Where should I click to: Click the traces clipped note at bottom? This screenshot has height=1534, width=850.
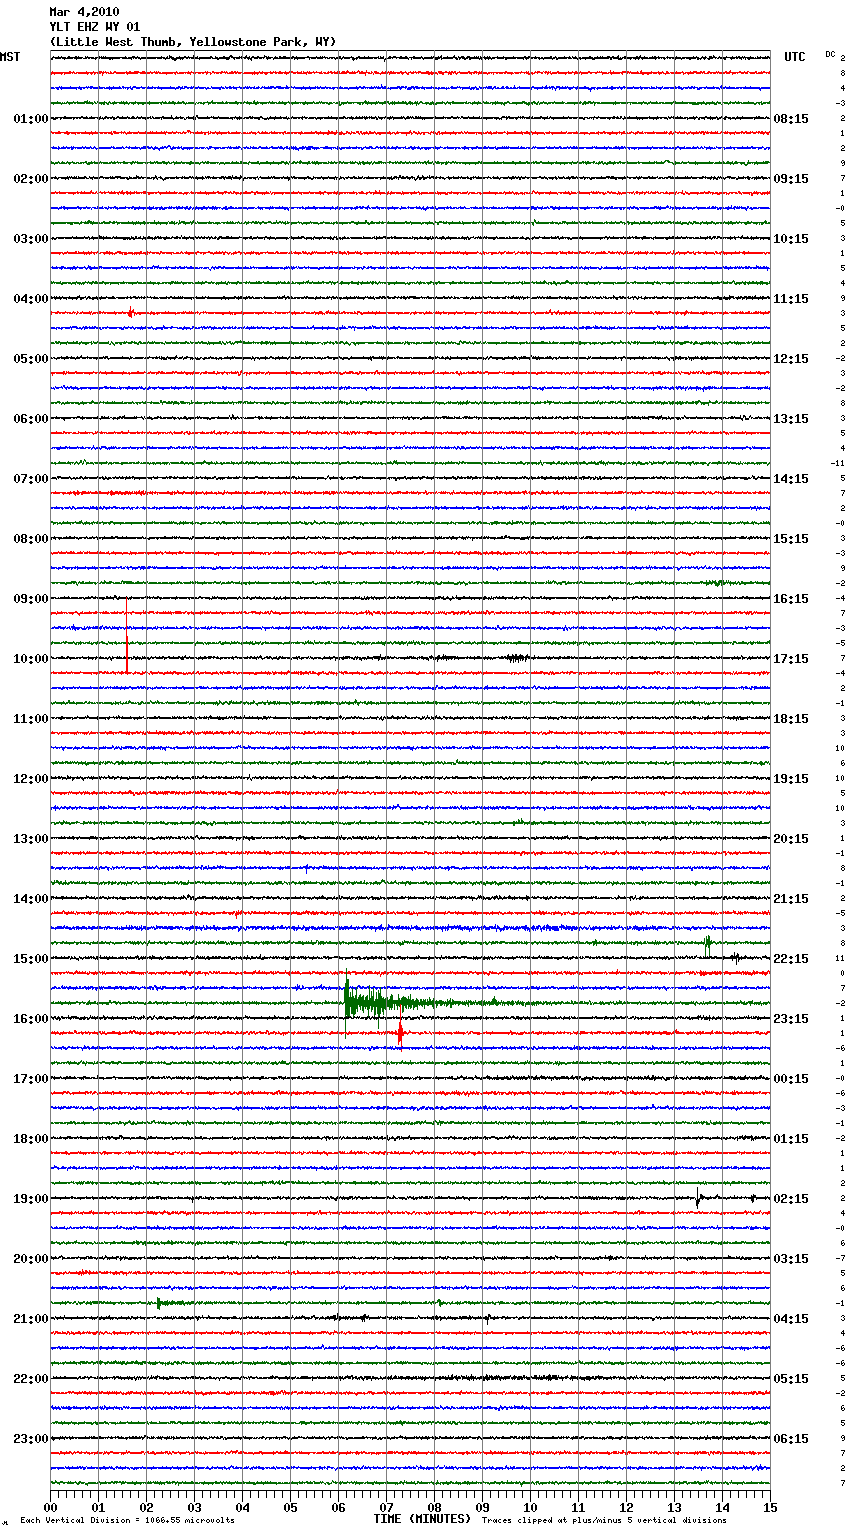click(x=604, y=1520)
